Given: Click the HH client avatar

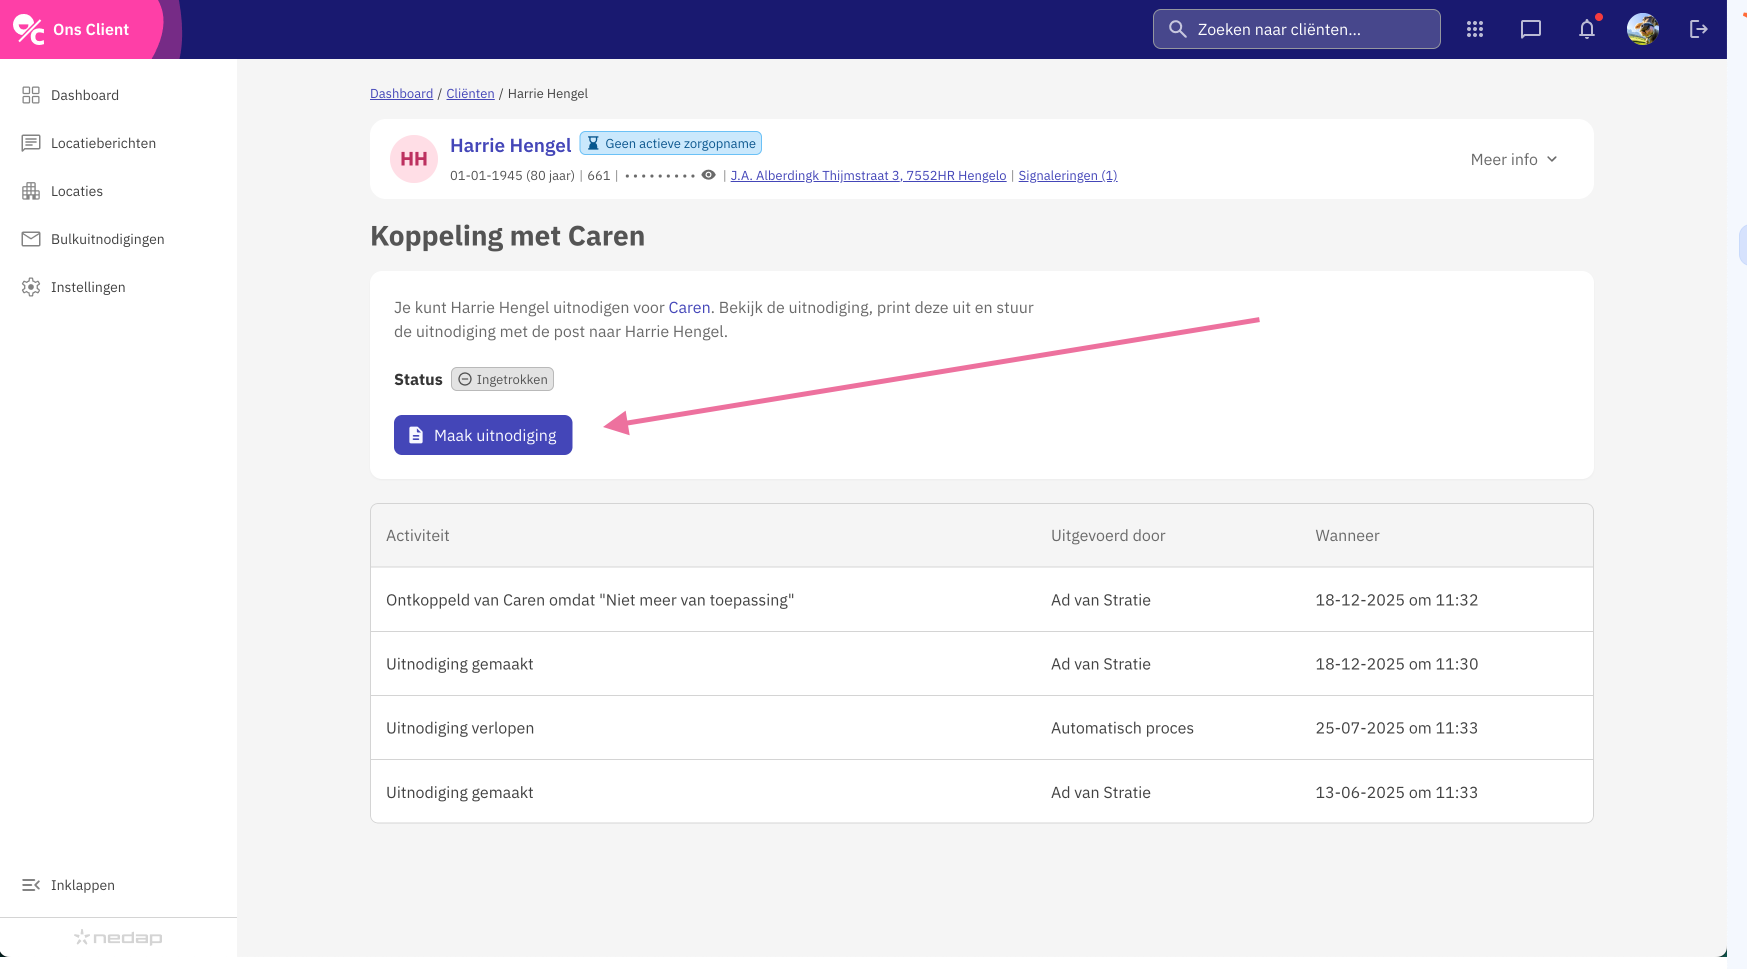Looking at the screenshot, I should point(414,159).
